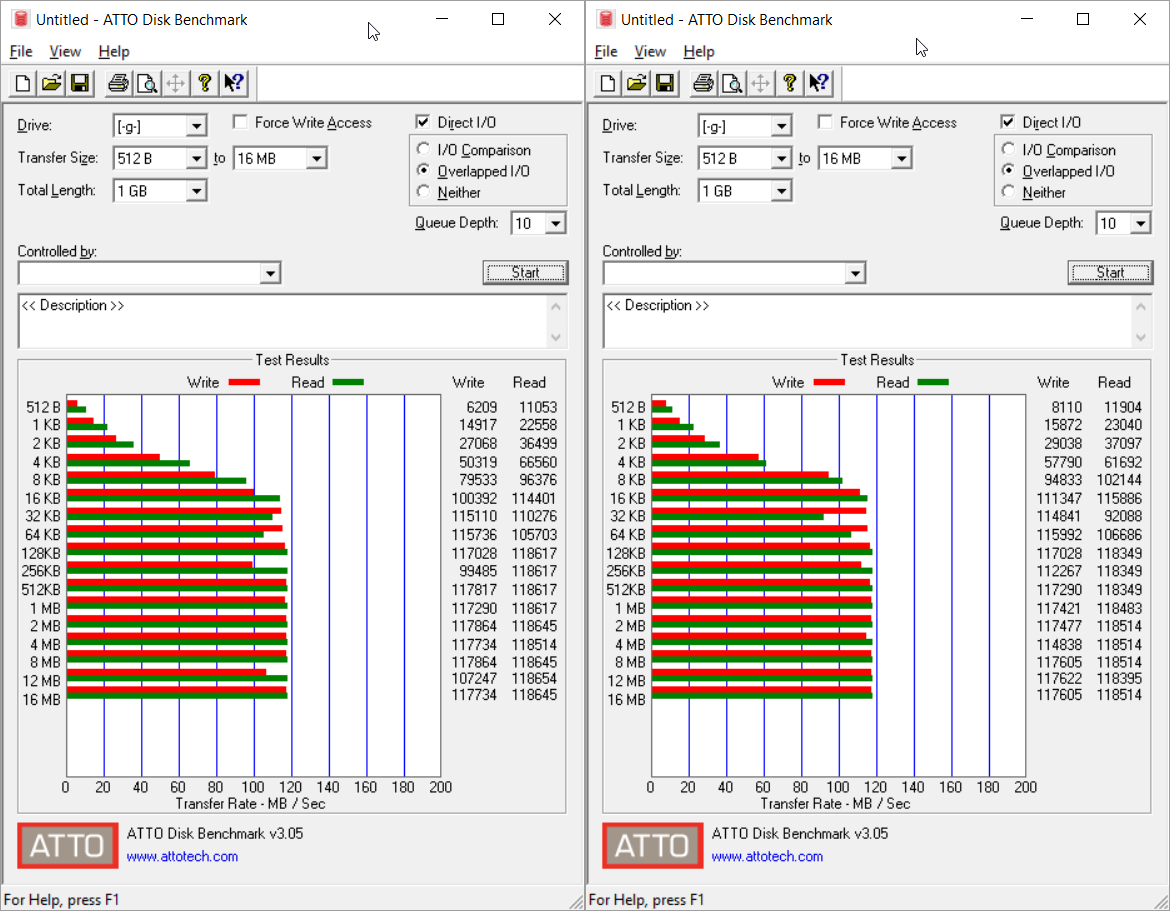Select Overlapped I/O radio in left window
Image resolution: width=1170 pixels, height=911 pixels.
tap(424, 170)
